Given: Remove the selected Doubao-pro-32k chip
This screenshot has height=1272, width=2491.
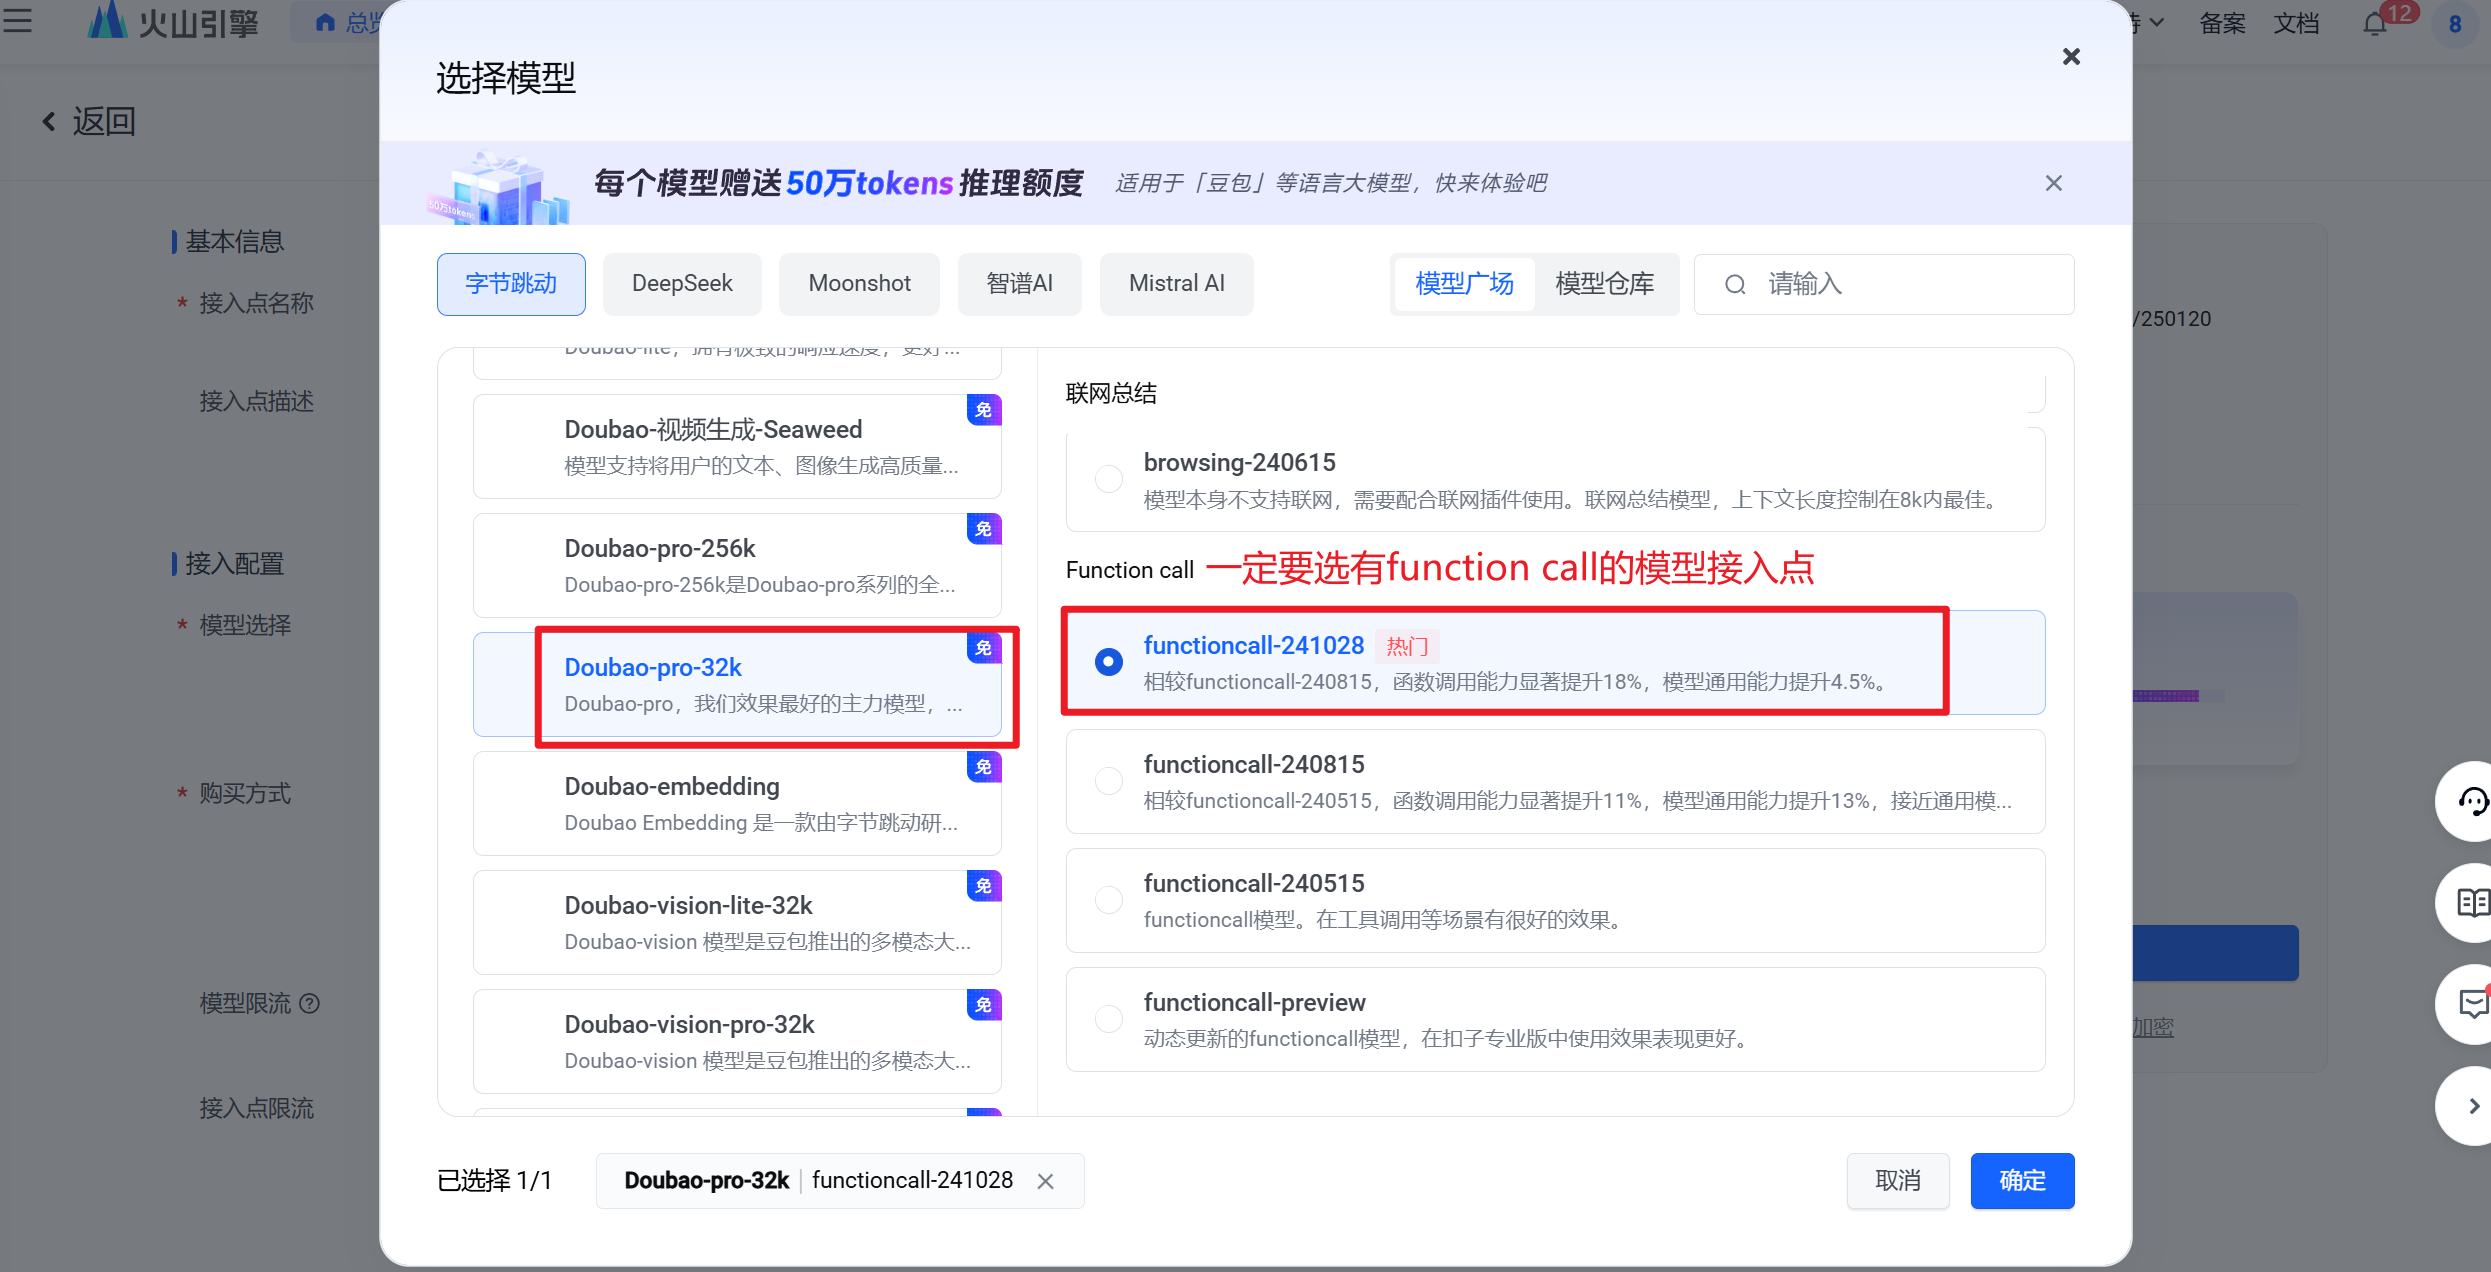Looking at the screenshot, I should point(1045,1181).
